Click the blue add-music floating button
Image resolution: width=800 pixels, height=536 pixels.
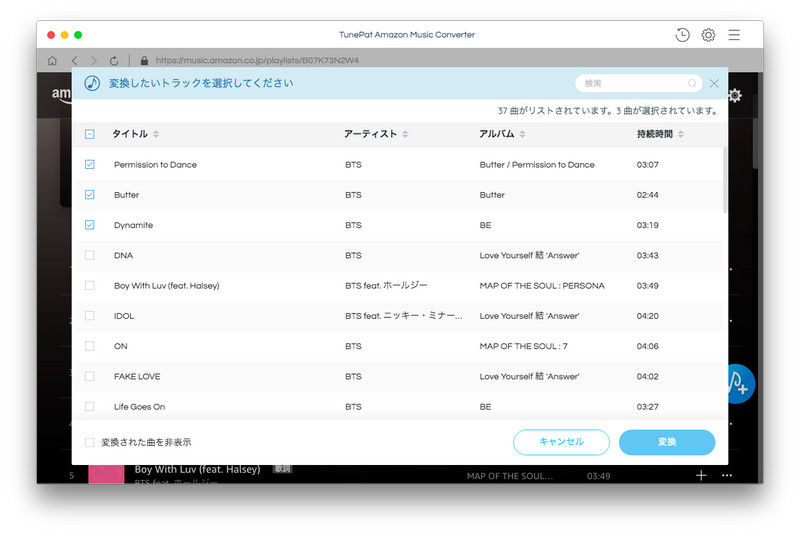[740, 384]
